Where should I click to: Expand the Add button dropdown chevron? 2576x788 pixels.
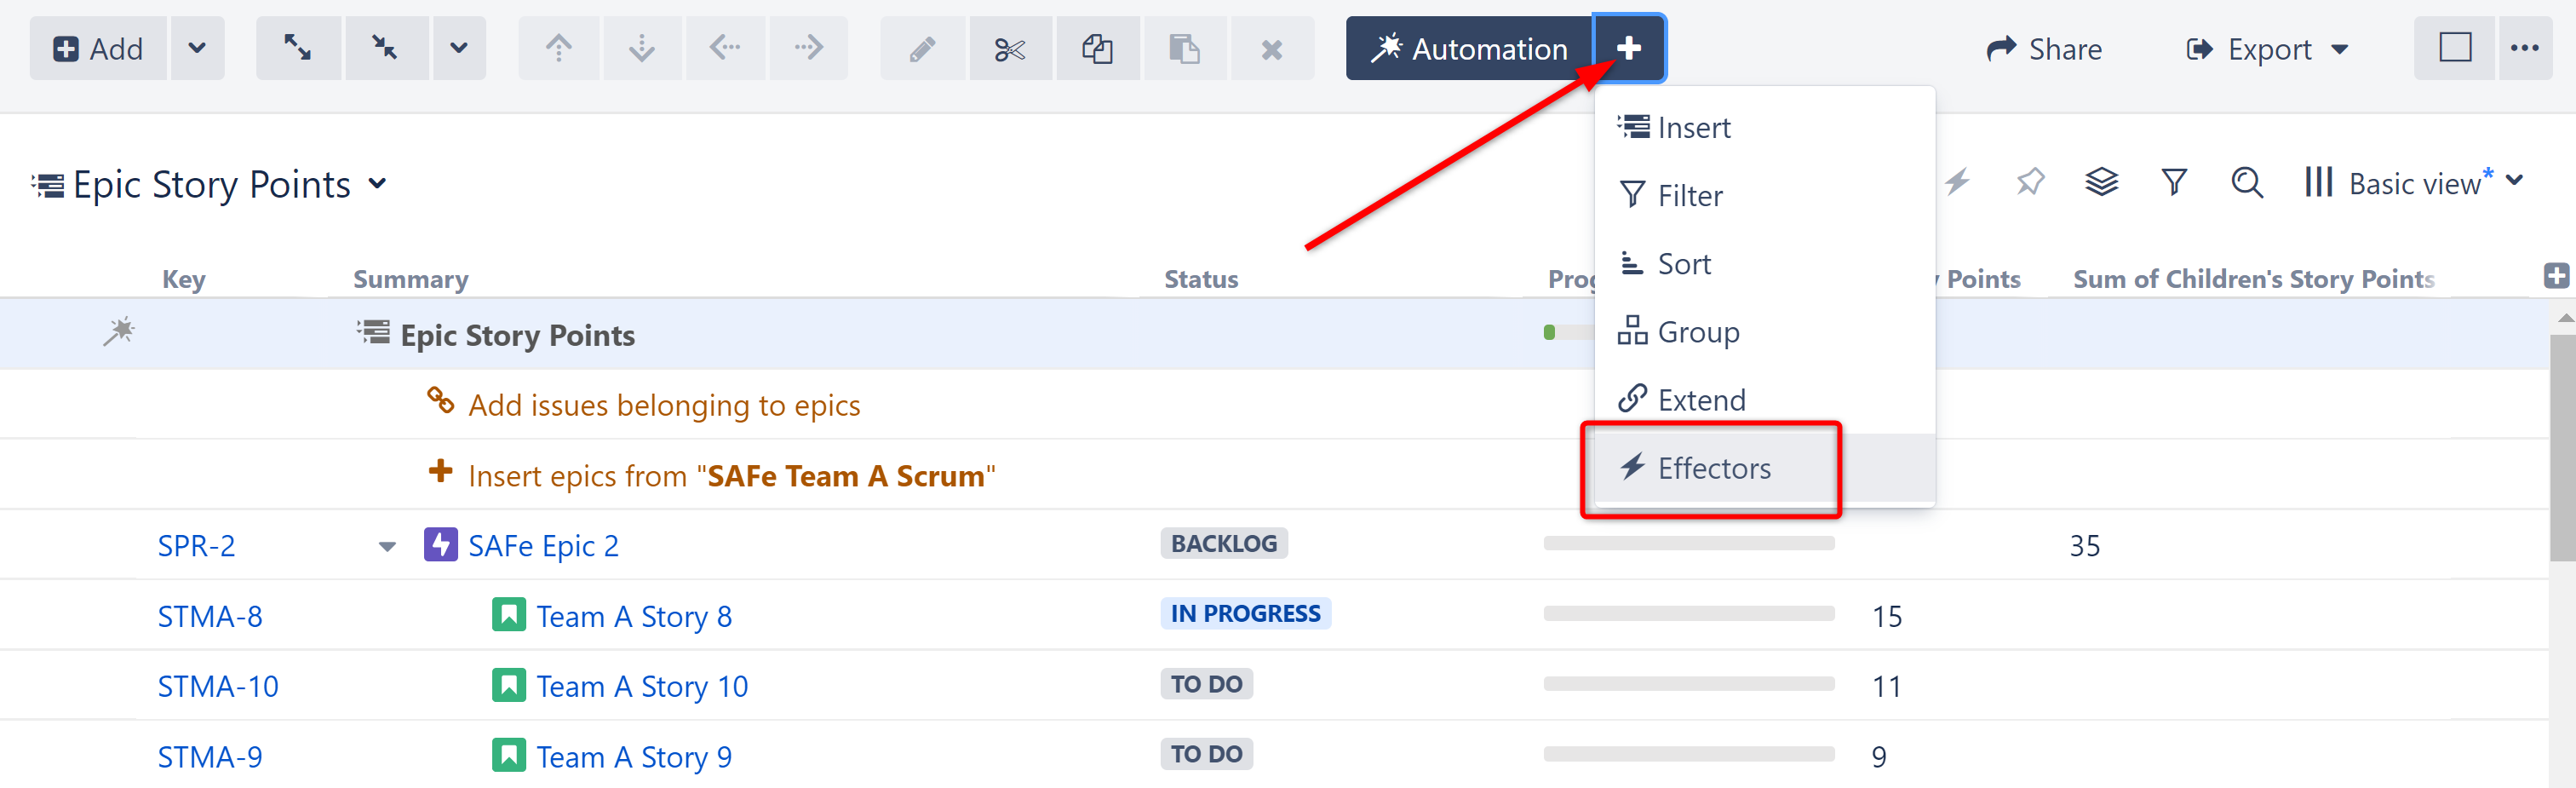[197, 48]
